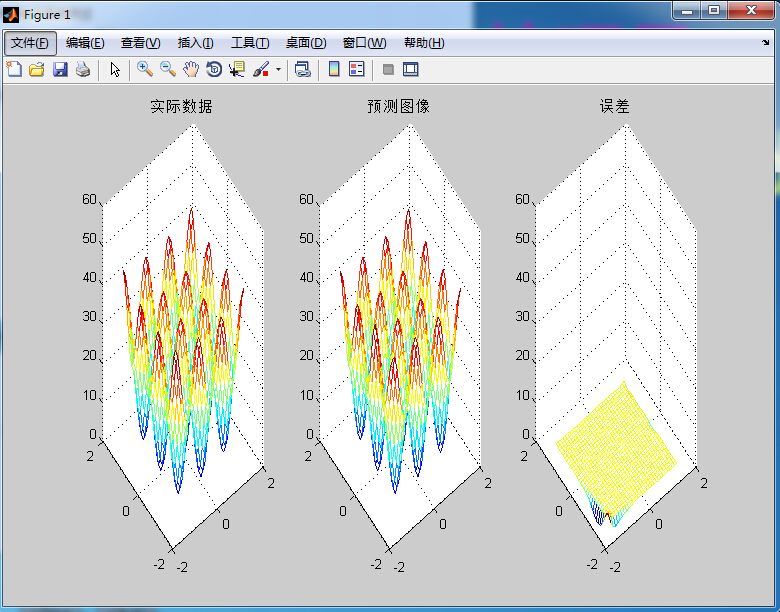The image size is (780, 612).
Task: Save figure with the floppy disk icon
Action: coord(60,69)
